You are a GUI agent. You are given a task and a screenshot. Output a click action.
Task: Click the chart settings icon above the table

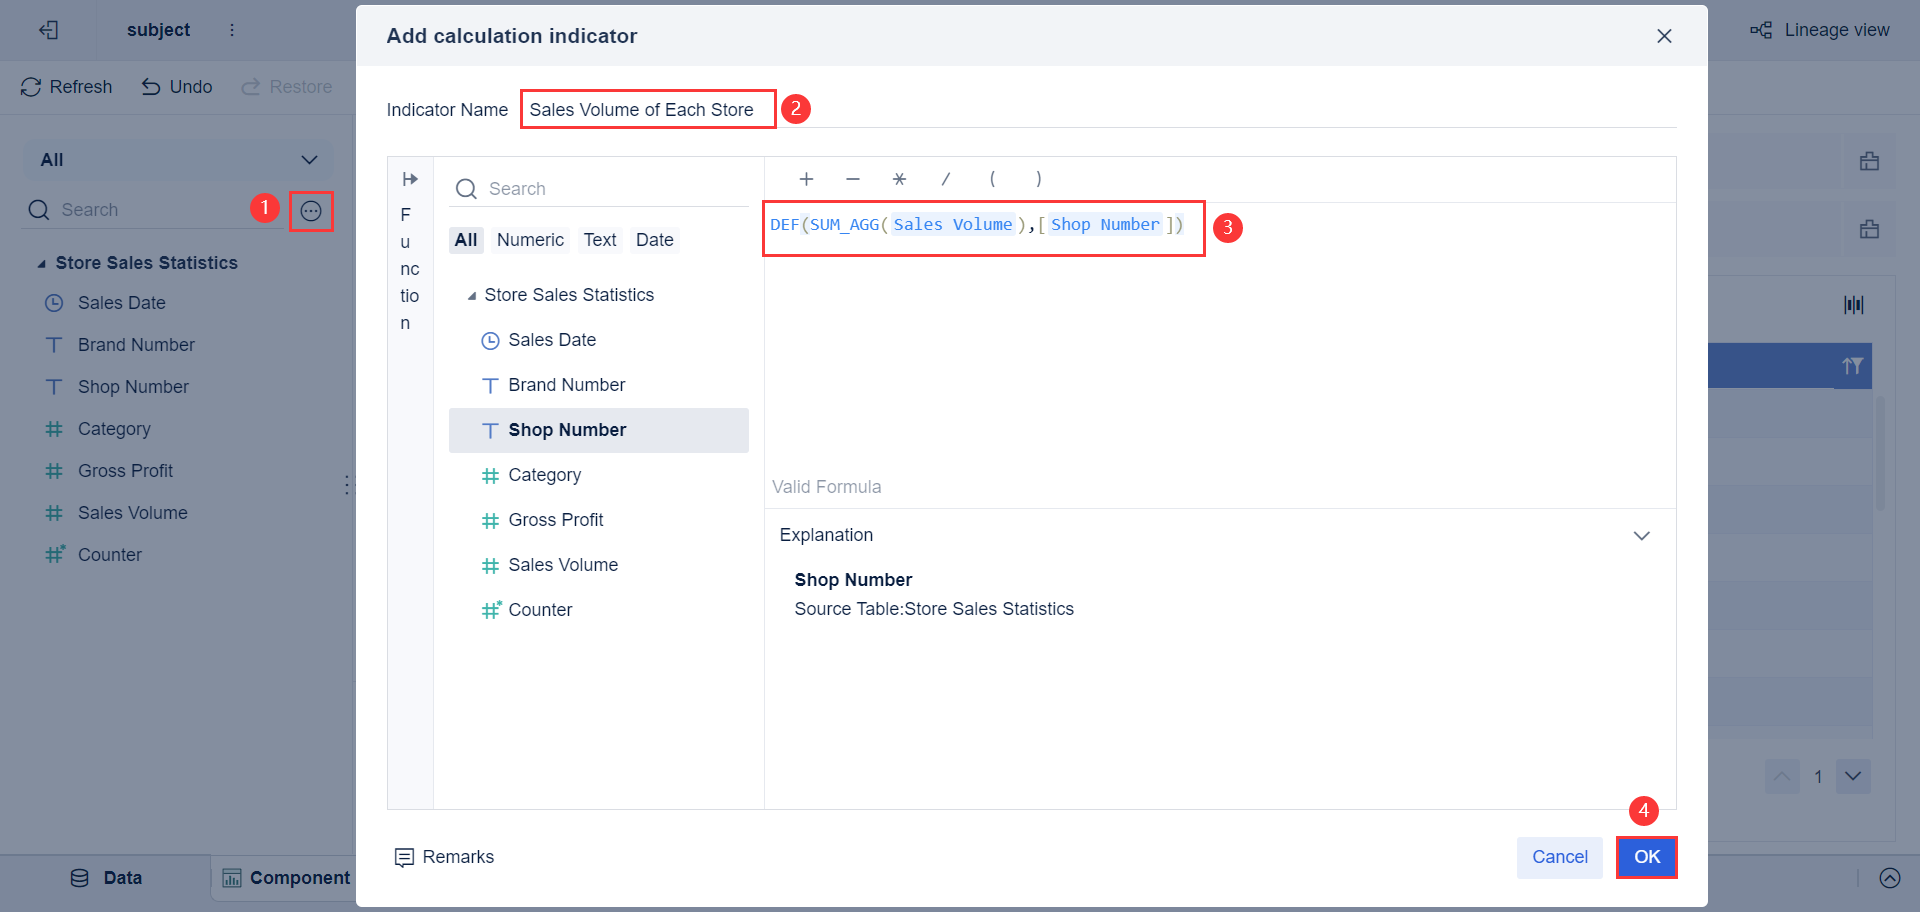pyautogui.click(x=1854, y=305)
